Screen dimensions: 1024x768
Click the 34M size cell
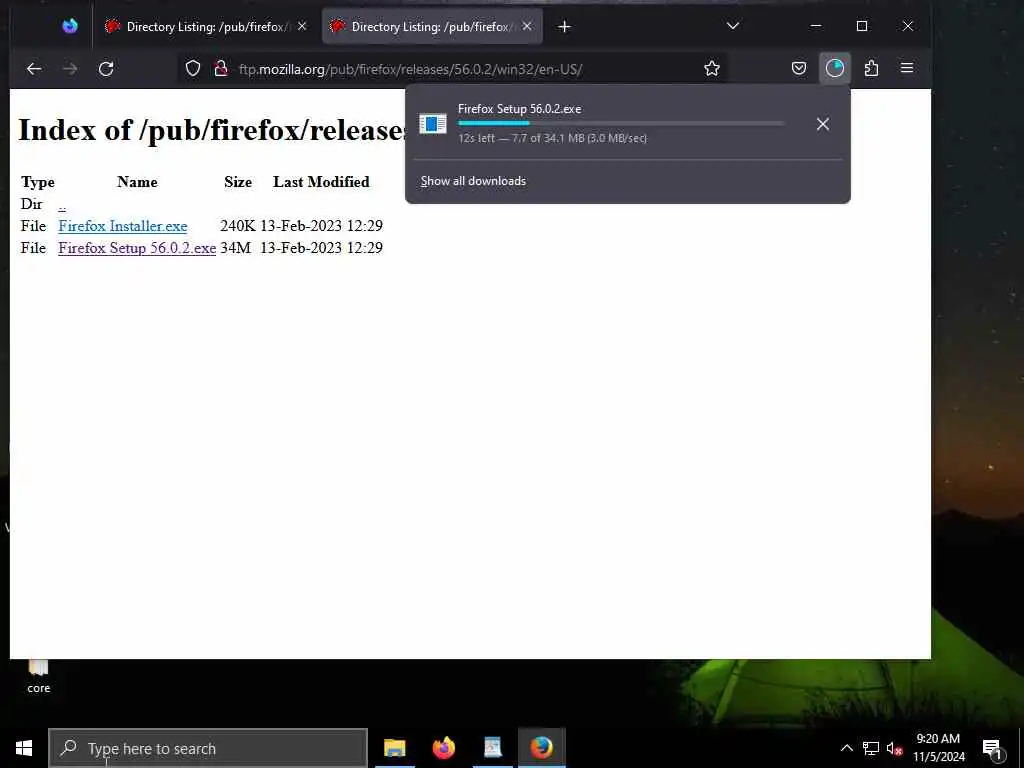(235, 248)
